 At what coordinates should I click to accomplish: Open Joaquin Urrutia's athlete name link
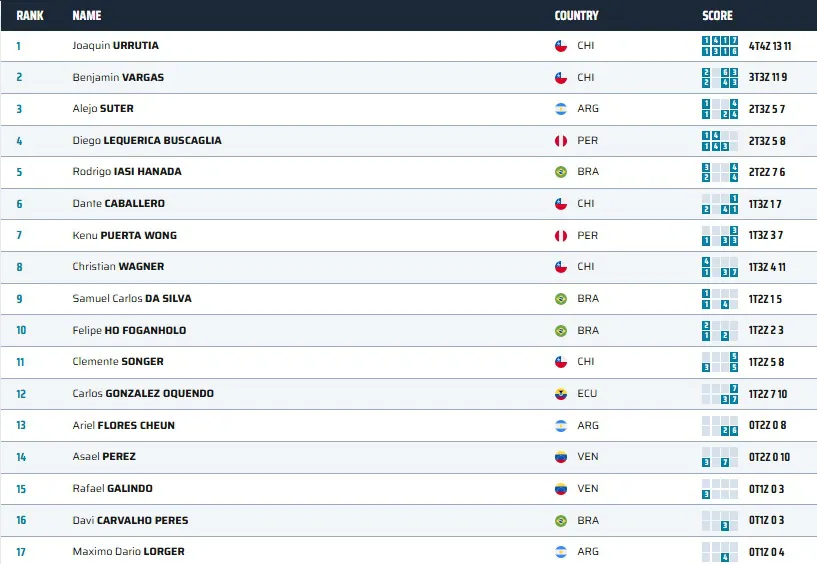[x=115, y=46]
